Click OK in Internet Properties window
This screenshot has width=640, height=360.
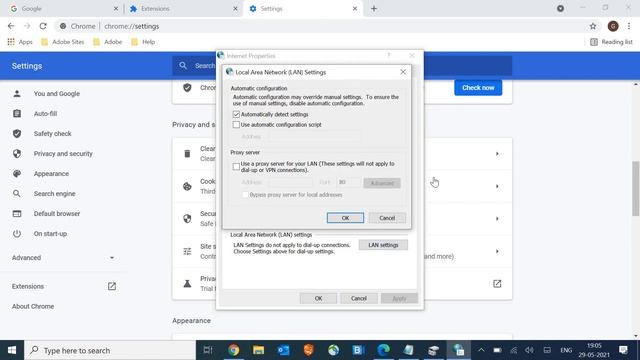coord(318,298)
